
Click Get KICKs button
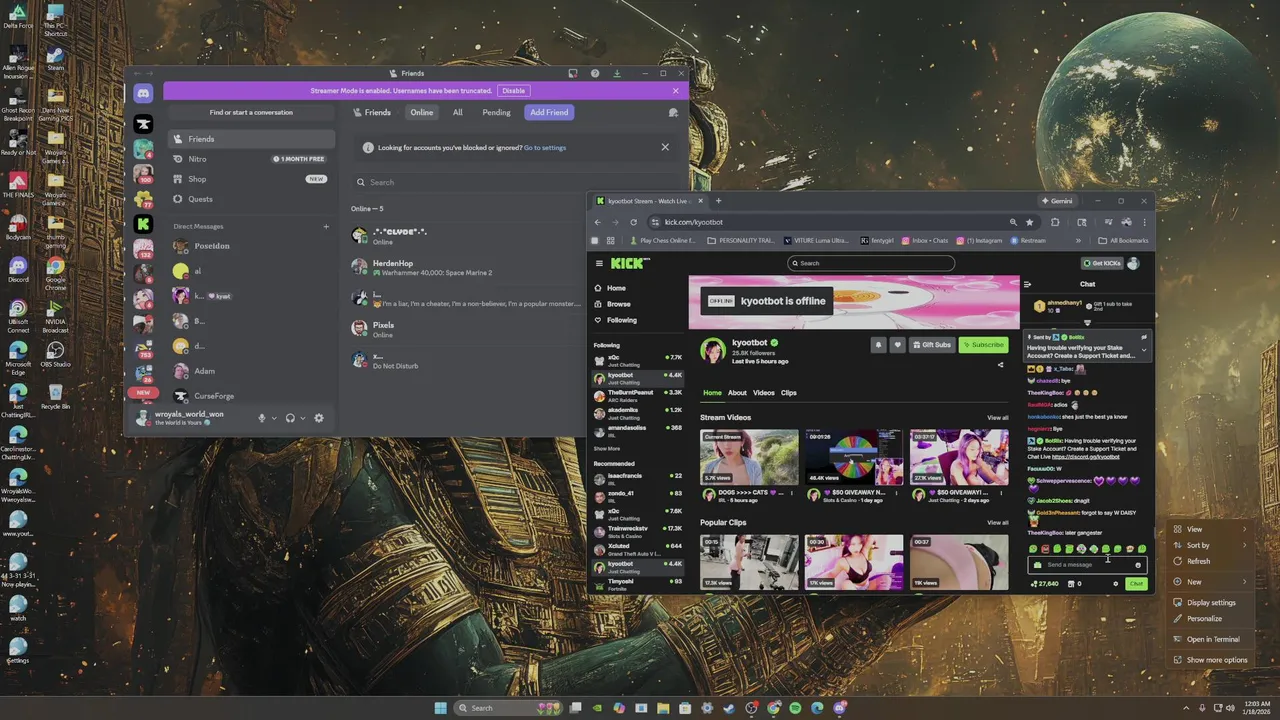click(x=1101, y=263)
